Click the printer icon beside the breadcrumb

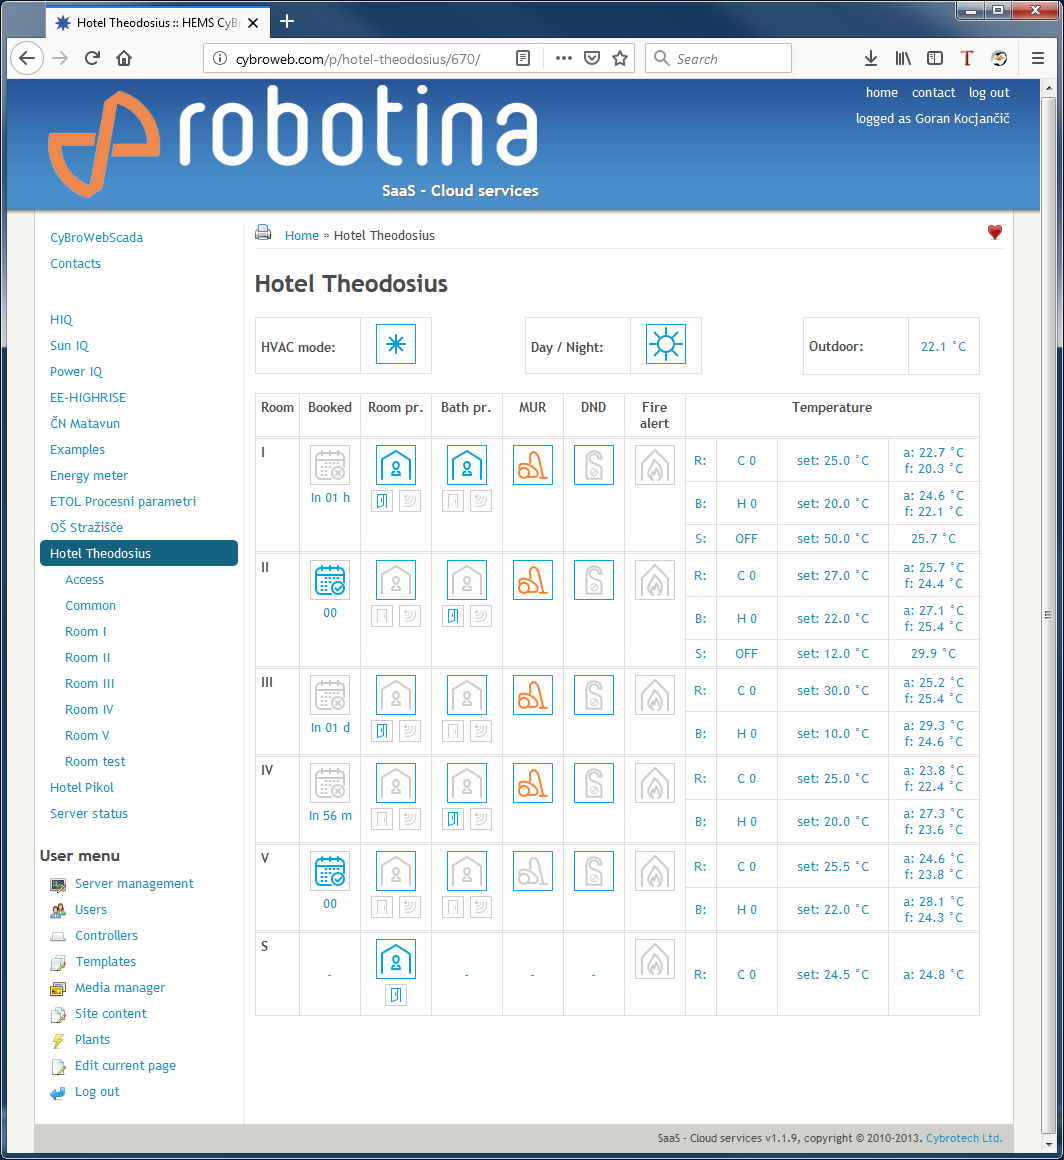(263, 234)
